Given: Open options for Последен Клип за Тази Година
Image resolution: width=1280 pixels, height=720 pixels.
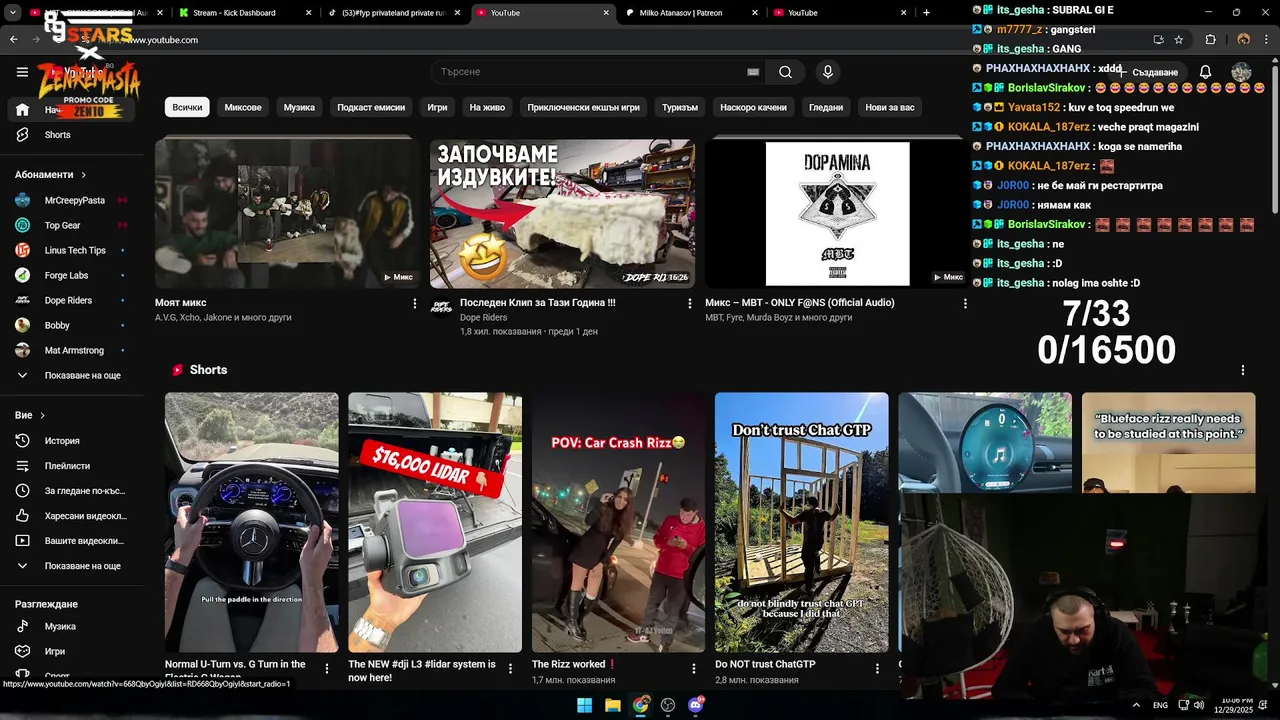Looking at the screenshot, I should click(690, 303).
